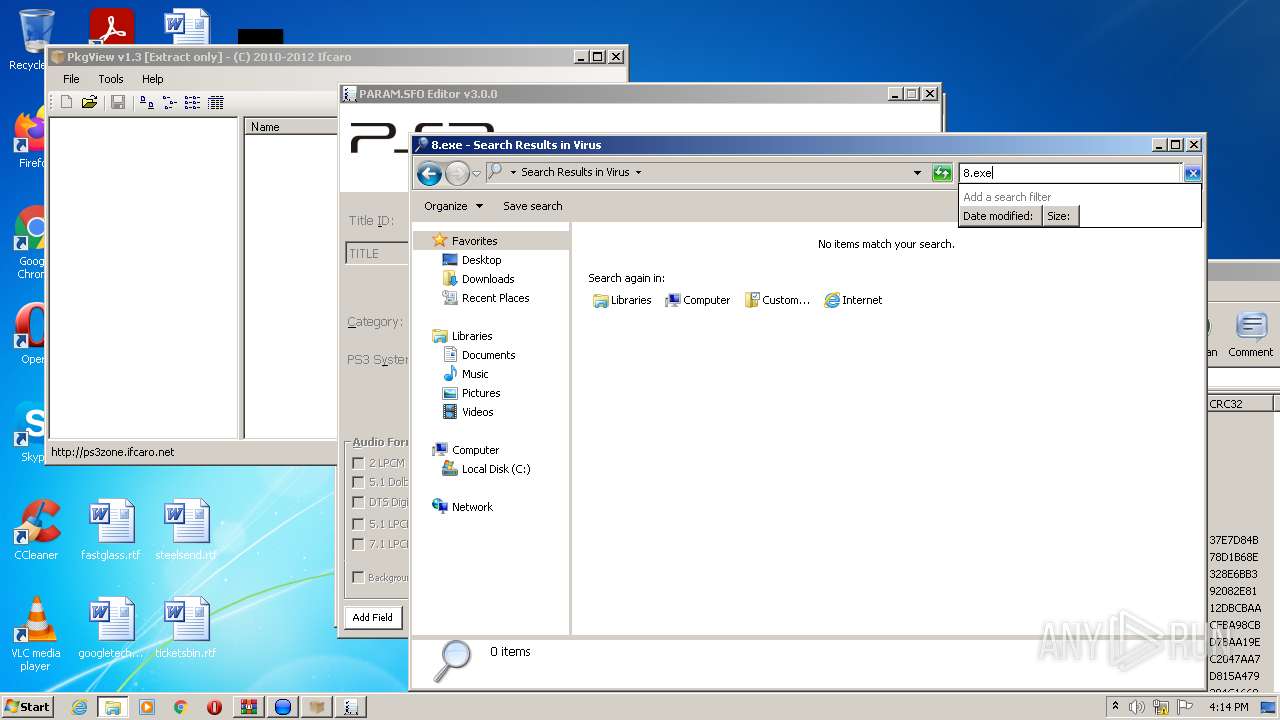
Task: Add the Size search filter
Action: (1059, 216)
